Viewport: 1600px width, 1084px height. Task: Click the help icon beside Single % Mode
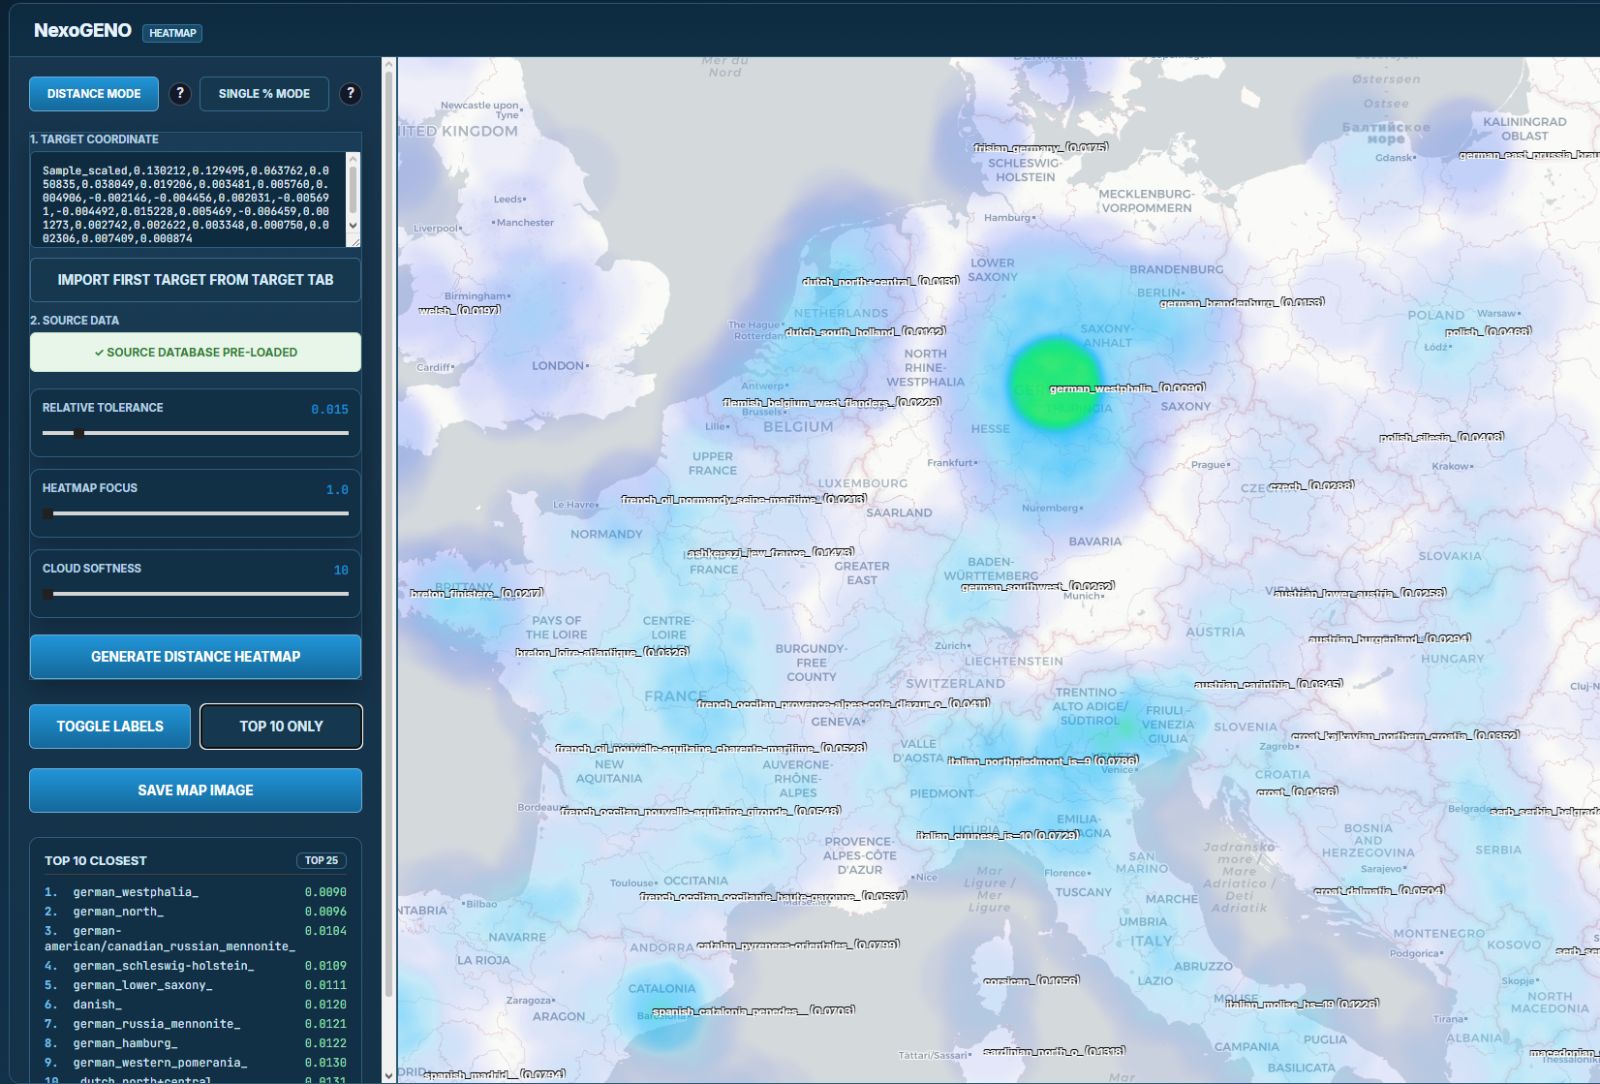click(x=350, y=94)
